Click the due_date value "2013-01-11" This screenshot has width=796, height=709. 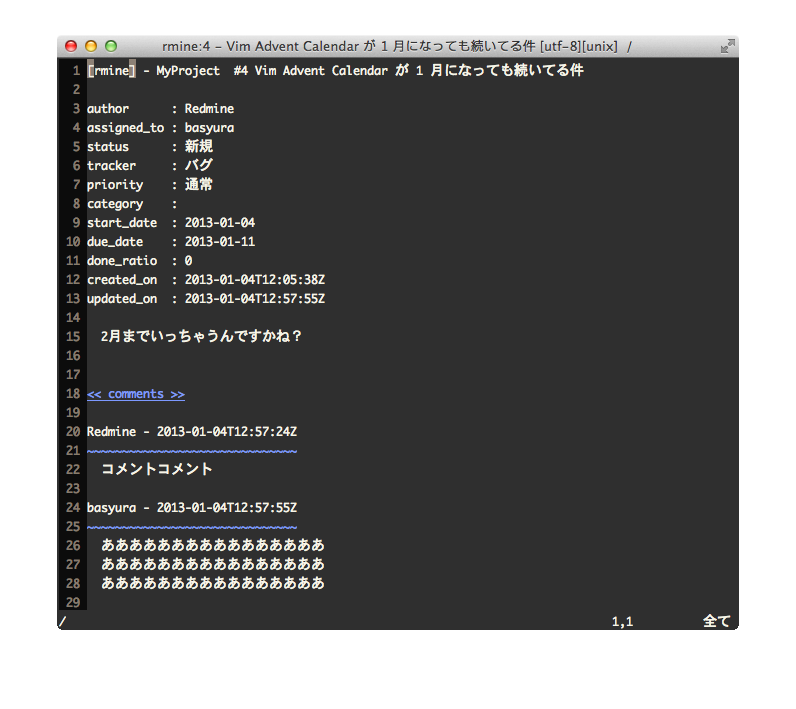click(220, 242)
